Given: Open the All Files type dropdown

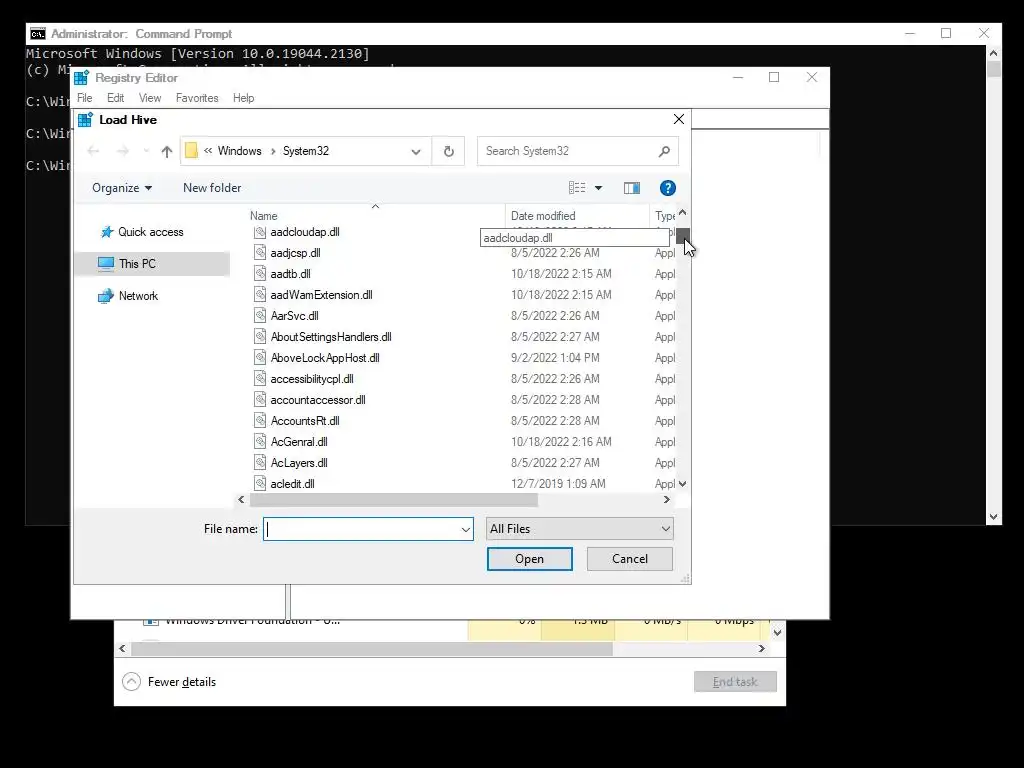Looking at the screenshot, I should (580, 529).
